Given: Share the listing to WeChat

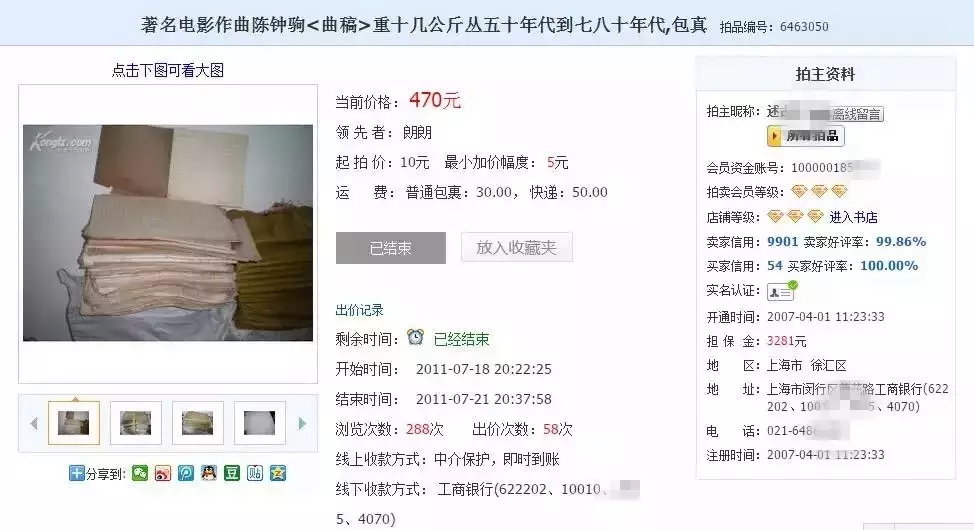Looking at the screenshot, I should point(140,473).
